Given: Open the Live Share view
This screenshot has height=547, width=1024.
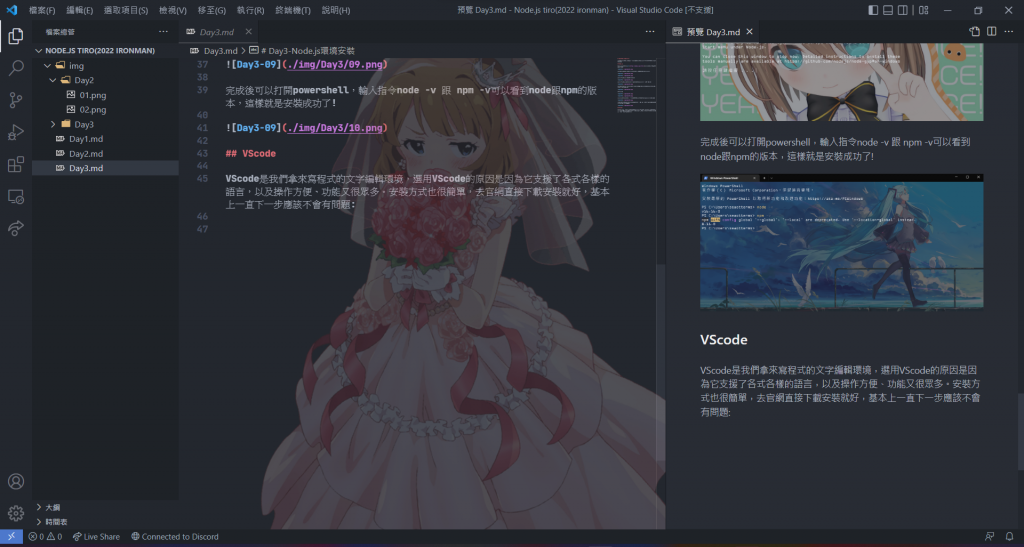Looking at the screenshot, I should click(16, 228).
